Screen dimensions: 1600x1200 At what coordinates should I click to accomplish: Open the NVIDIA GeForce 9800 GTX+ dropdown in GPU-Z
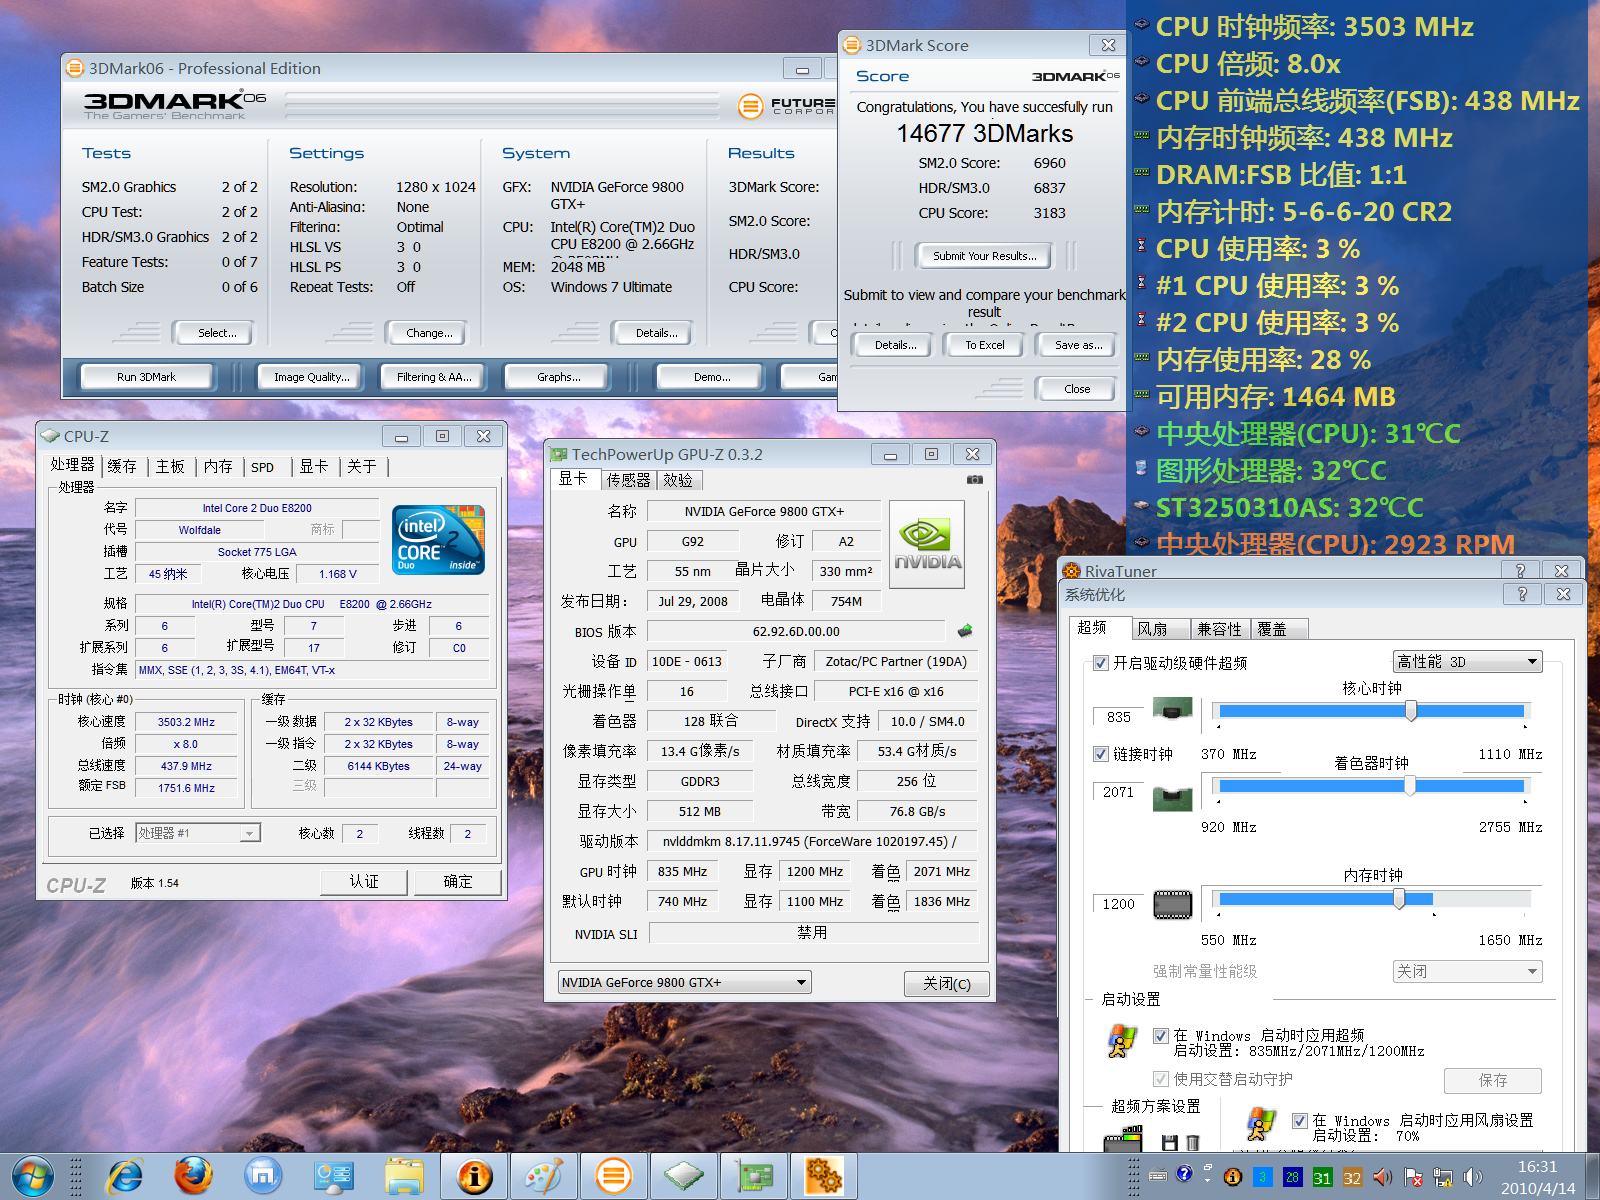pos(684,982)
